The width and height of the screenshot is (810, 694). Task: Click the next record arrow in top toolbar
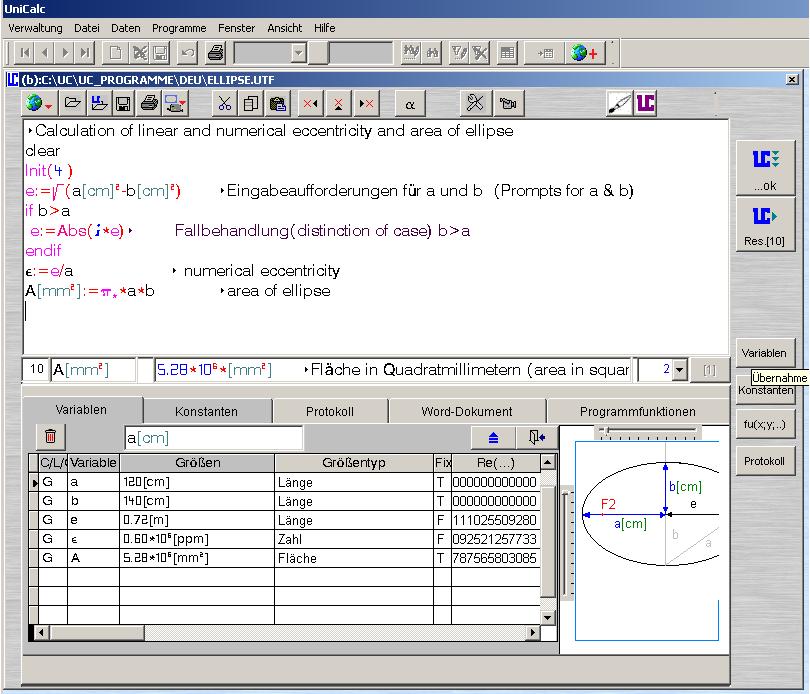pos(65,53)
